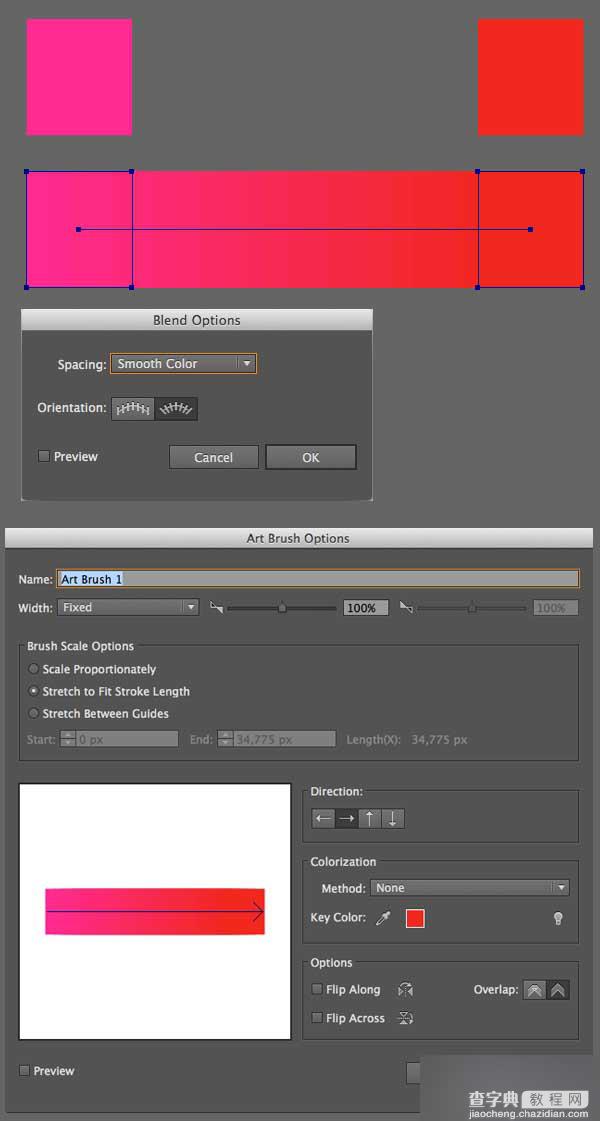Select Stretch to Fit Stroke Length
The height and width of the screenshot is (1121, 600).
(x=33, y=691)
